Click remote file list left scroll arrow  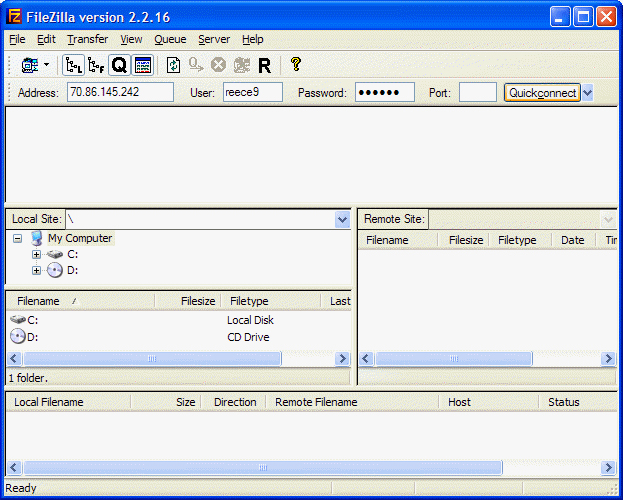[366, 359]
